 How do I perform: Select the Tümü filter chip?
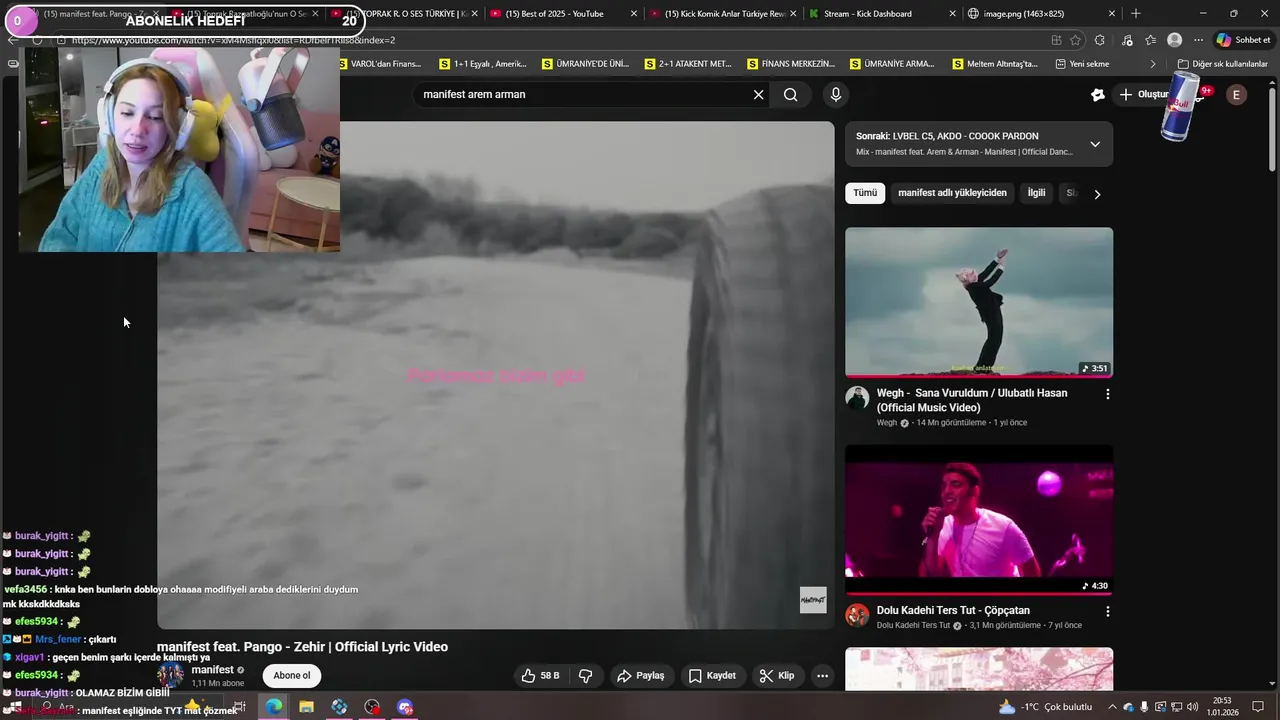[x=865, y=193]
